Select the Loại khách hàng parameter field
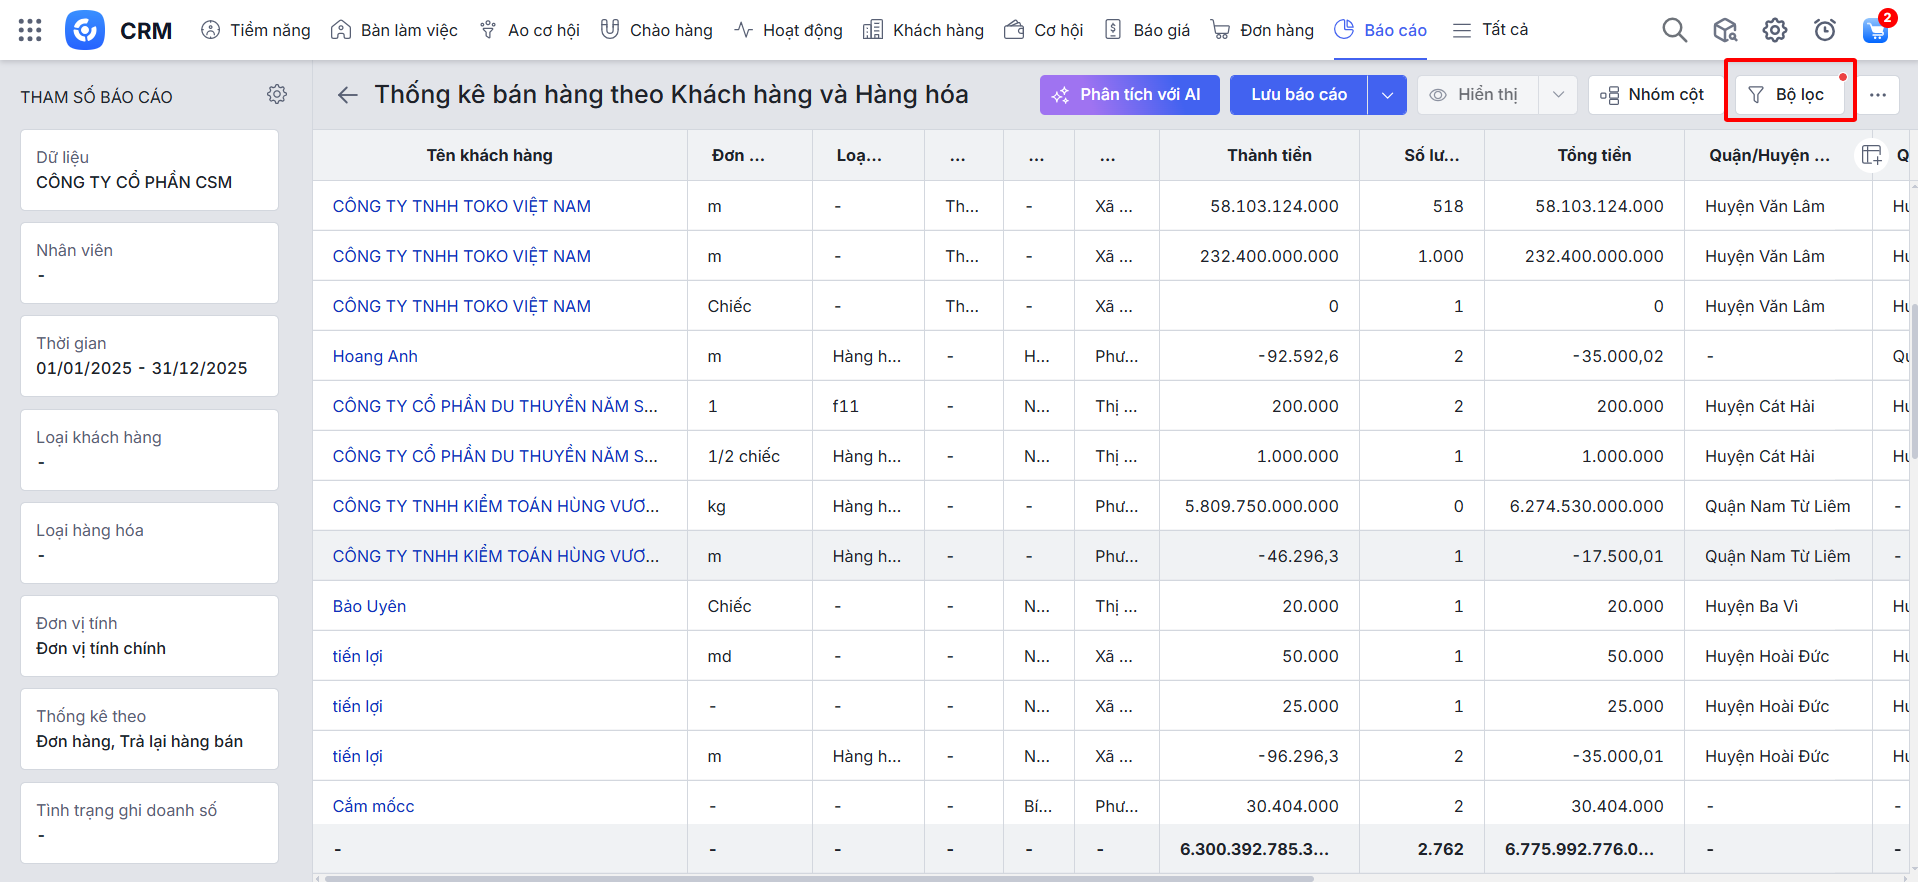Screen dimensions: 1918x882 (149, 449)
